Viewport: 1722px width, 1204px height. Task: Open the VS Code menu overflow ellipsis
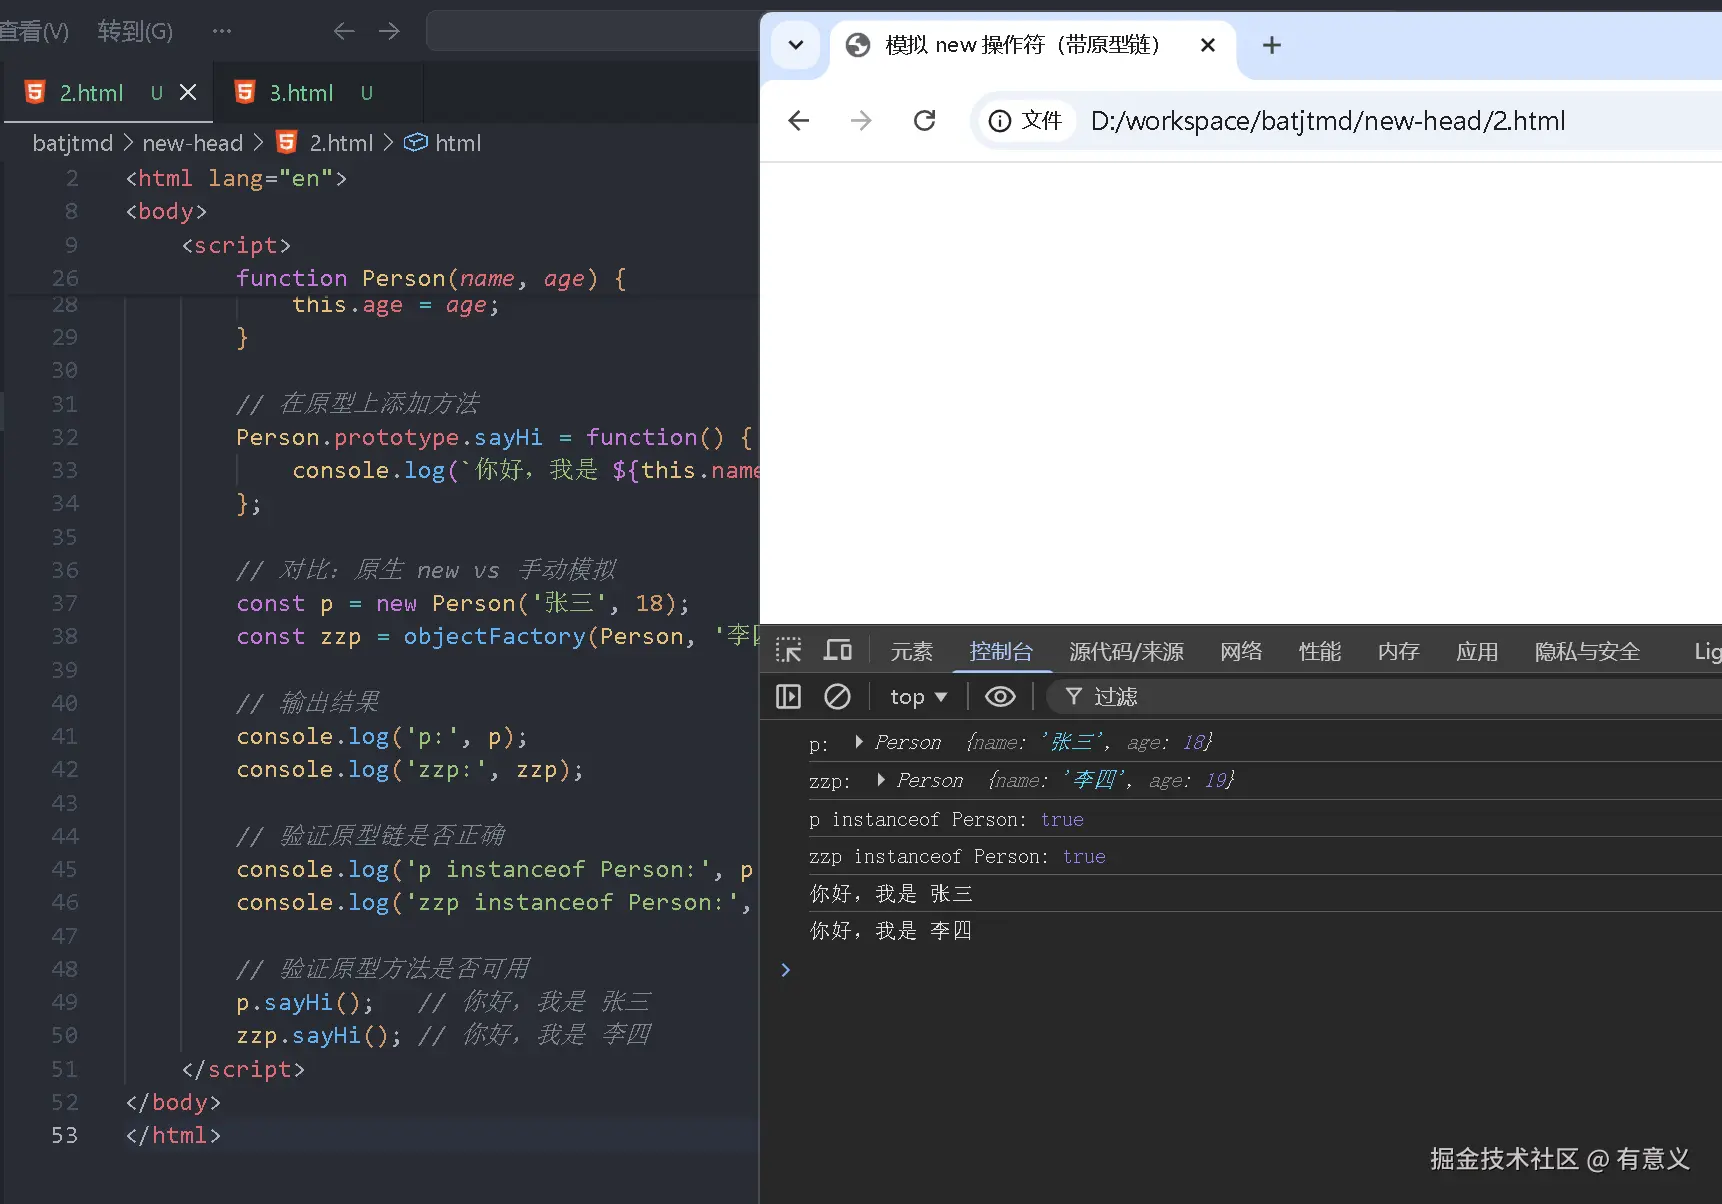pos(222,31)
